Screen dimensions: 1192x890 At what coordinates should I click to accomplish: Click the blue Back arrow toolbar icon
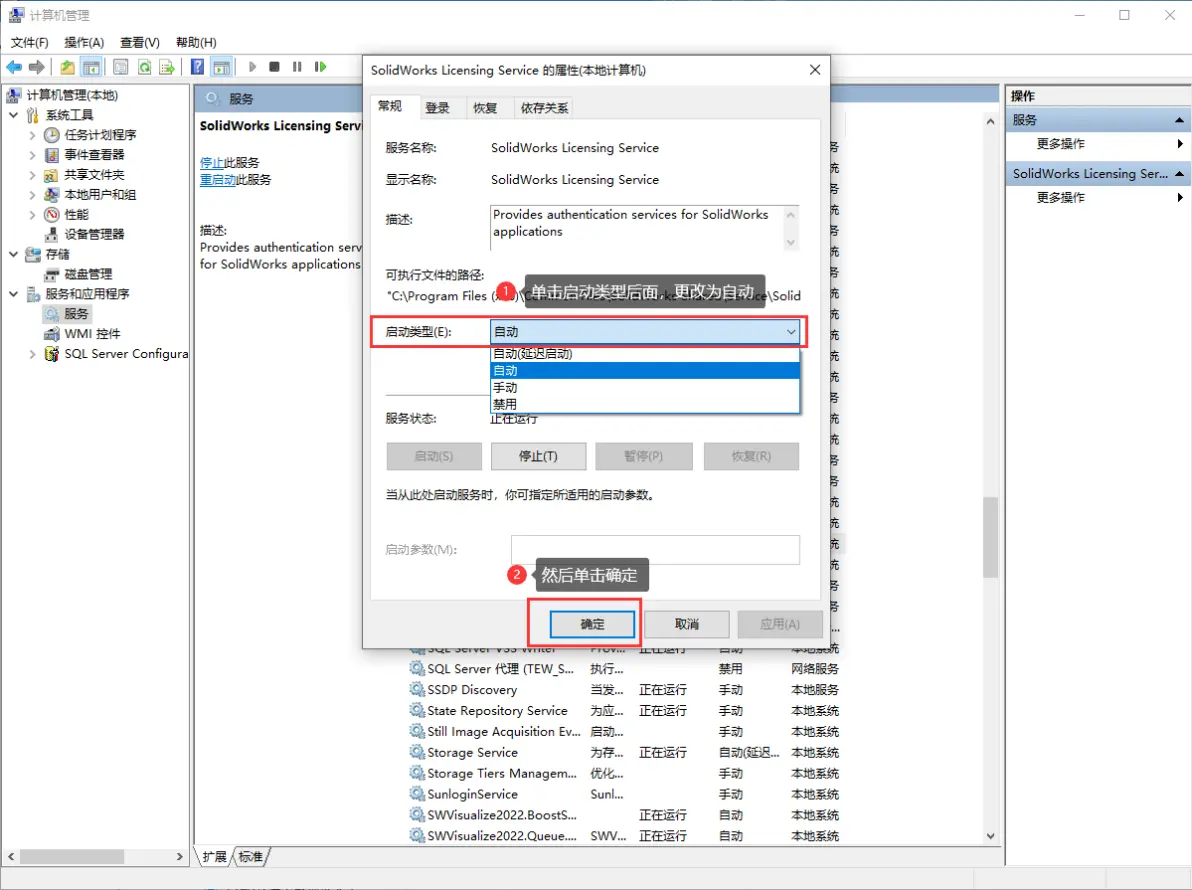14,67
